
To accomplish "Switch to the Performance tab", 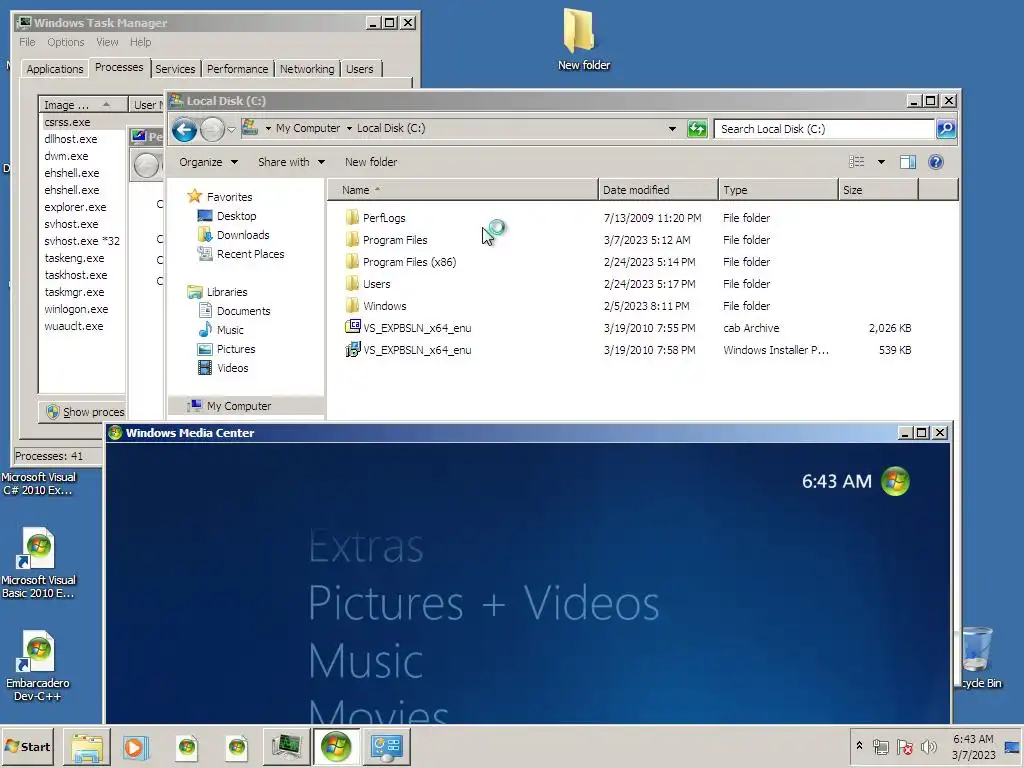I will point(238,69).
